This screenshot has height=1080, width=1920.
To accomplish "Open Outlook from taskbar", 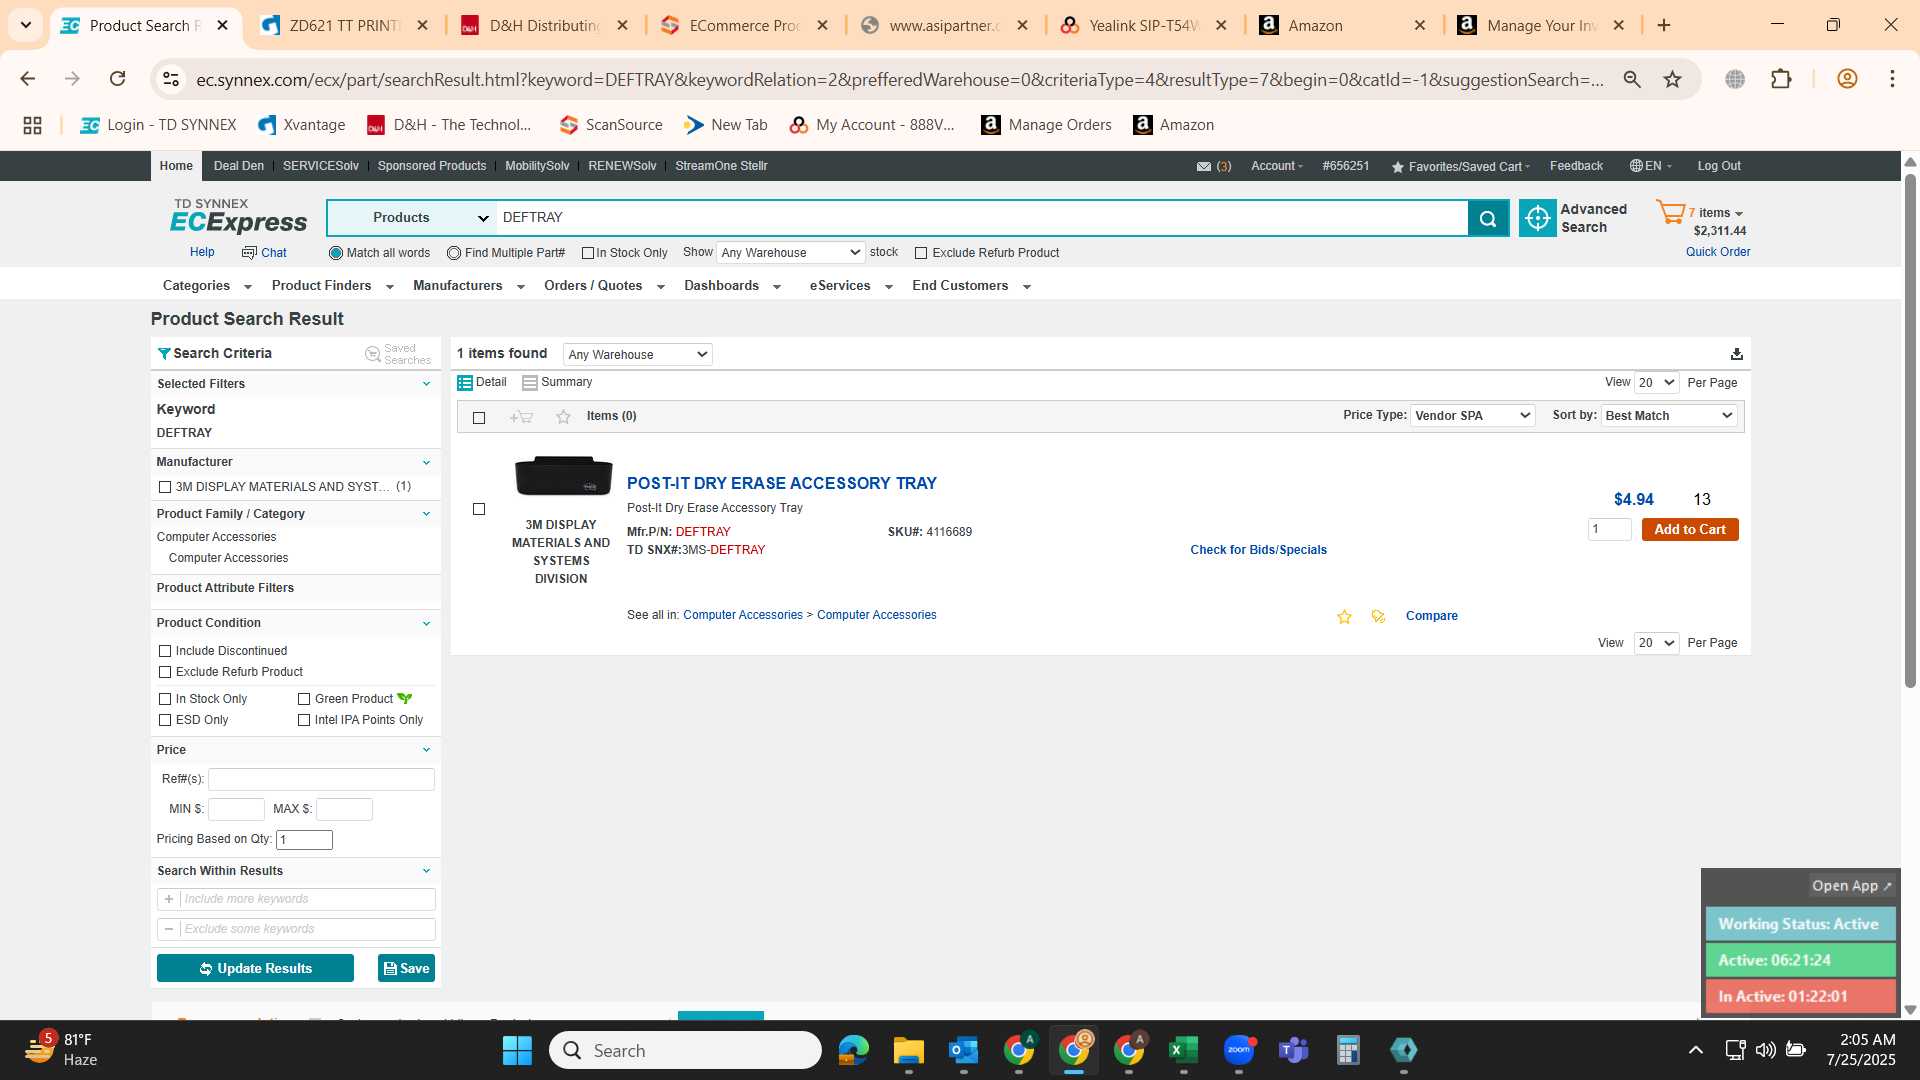I will 963,1050.
